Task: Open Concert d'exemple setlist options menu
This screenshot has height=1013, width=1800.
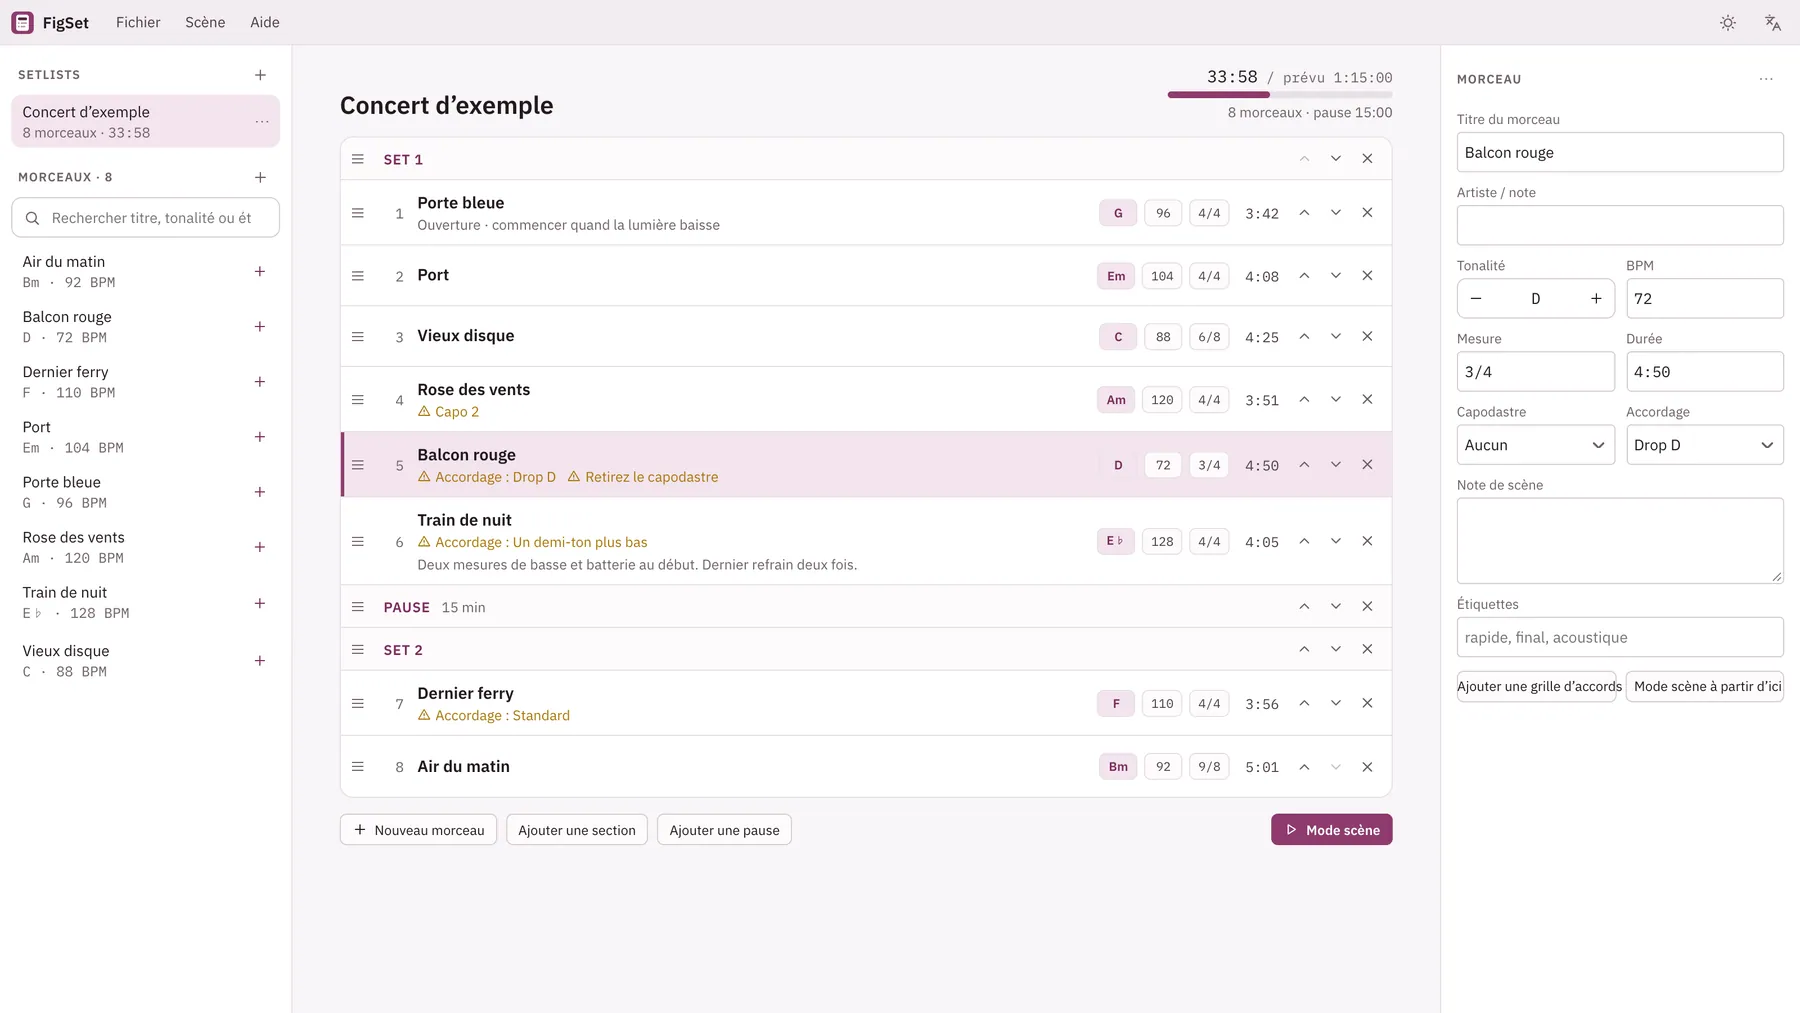Action: click(x=262, y=122)
